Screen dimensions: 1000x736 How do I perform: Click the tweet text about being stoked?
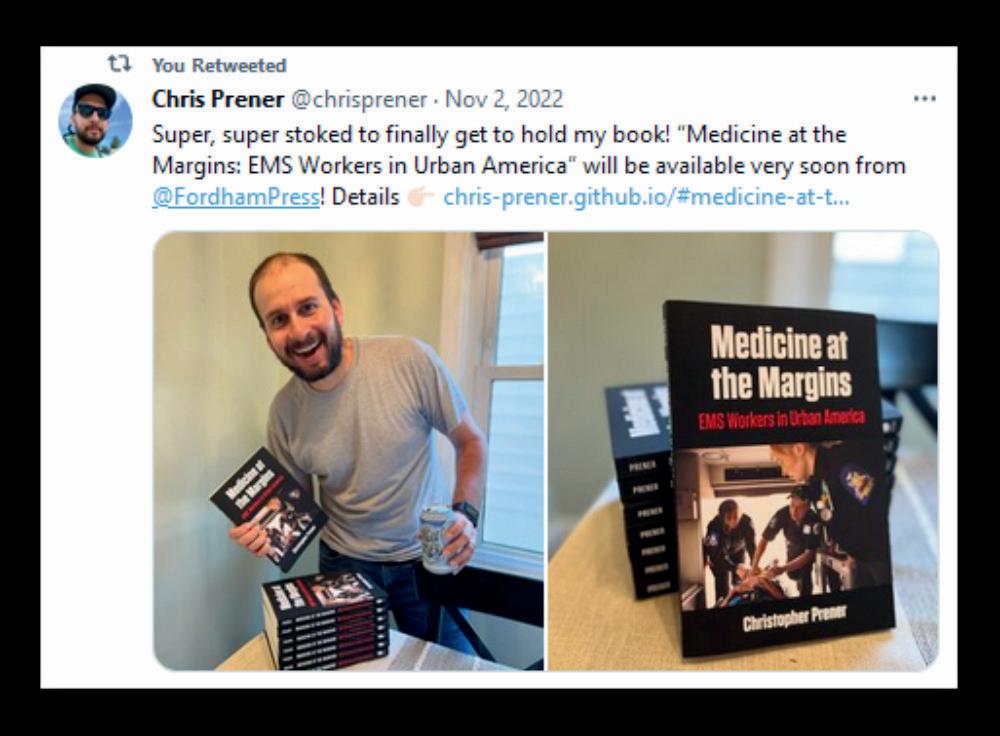pyautogui.click(x=529, y=165)
